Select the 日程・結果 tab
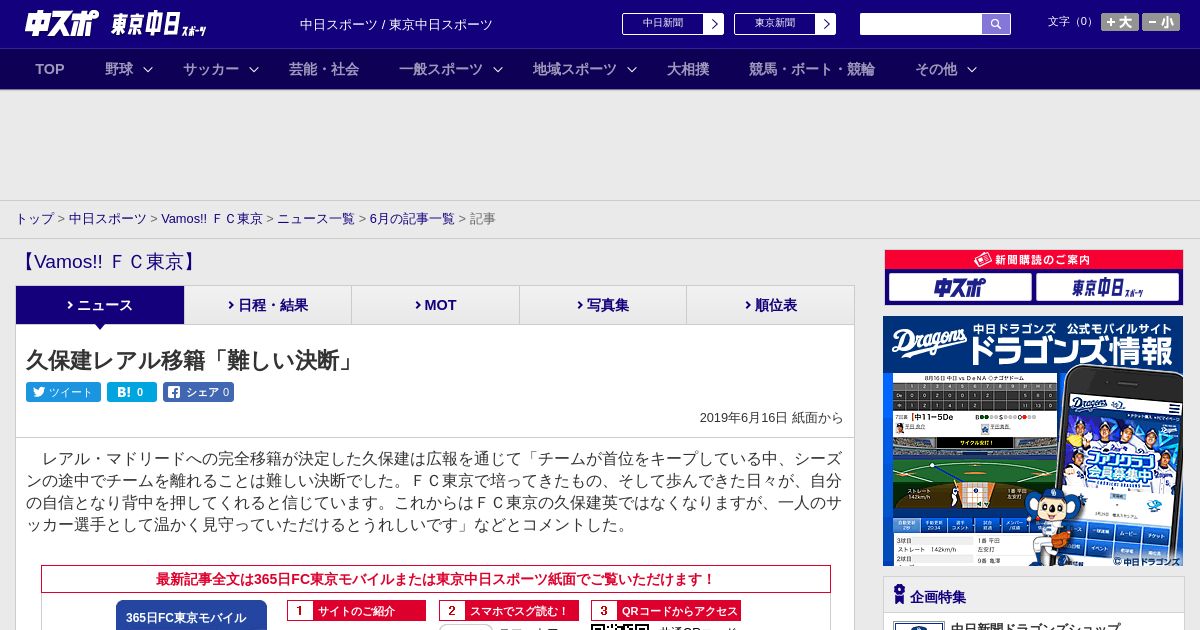The image size is (1200, 630). point(268,305)
